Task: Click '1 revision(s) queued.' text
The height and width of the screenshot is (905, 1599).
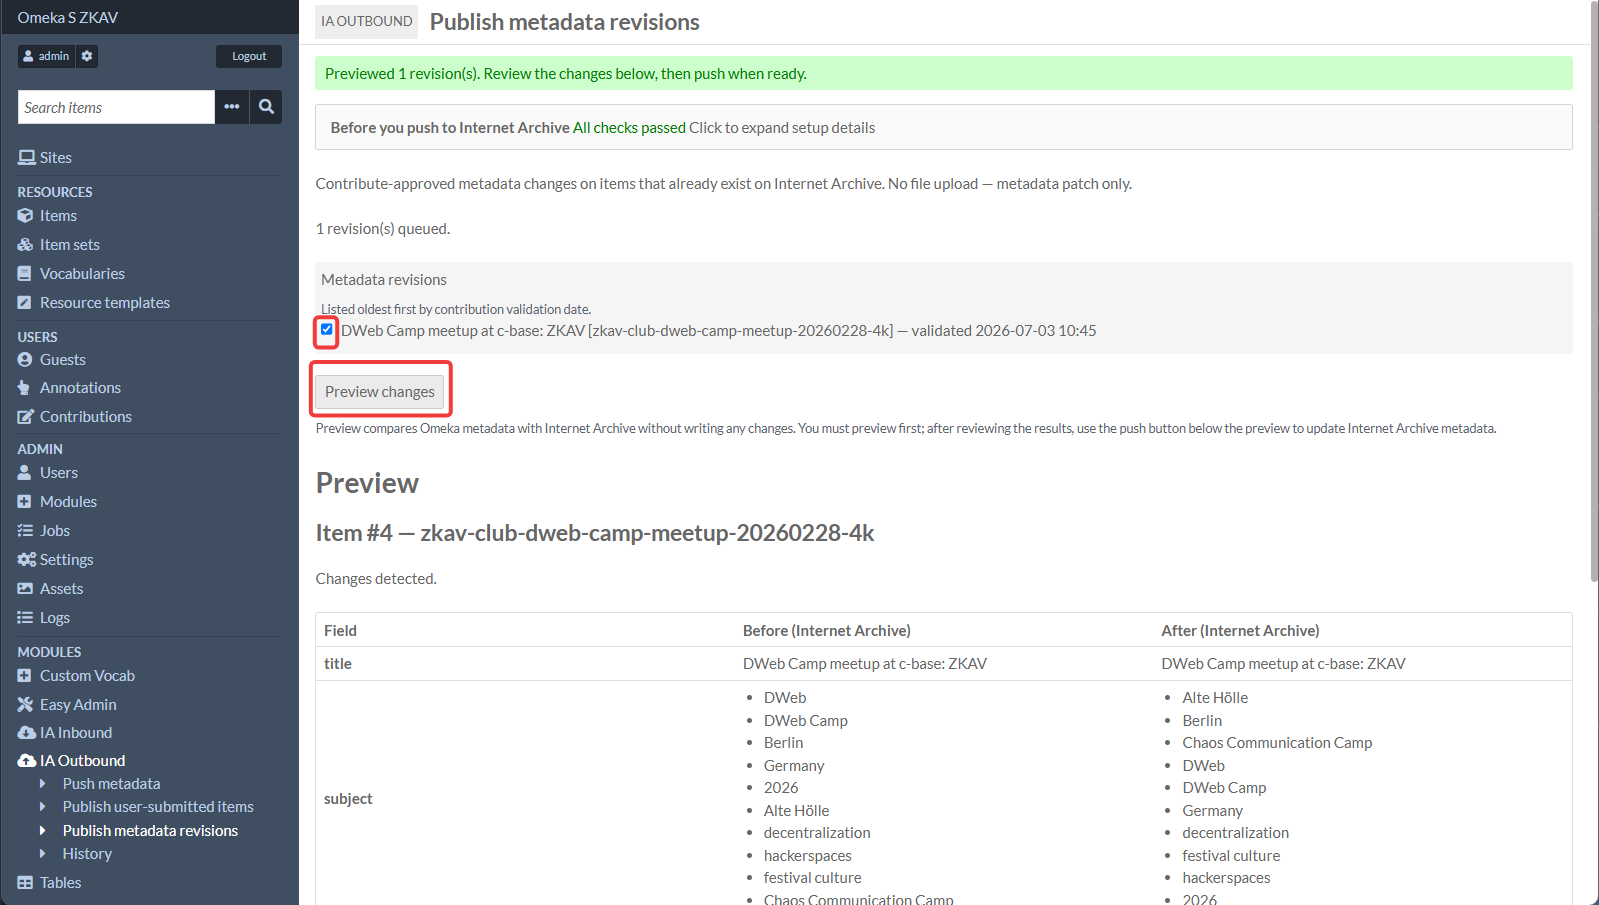Action: pyautogui.click(x=383, y=228)
